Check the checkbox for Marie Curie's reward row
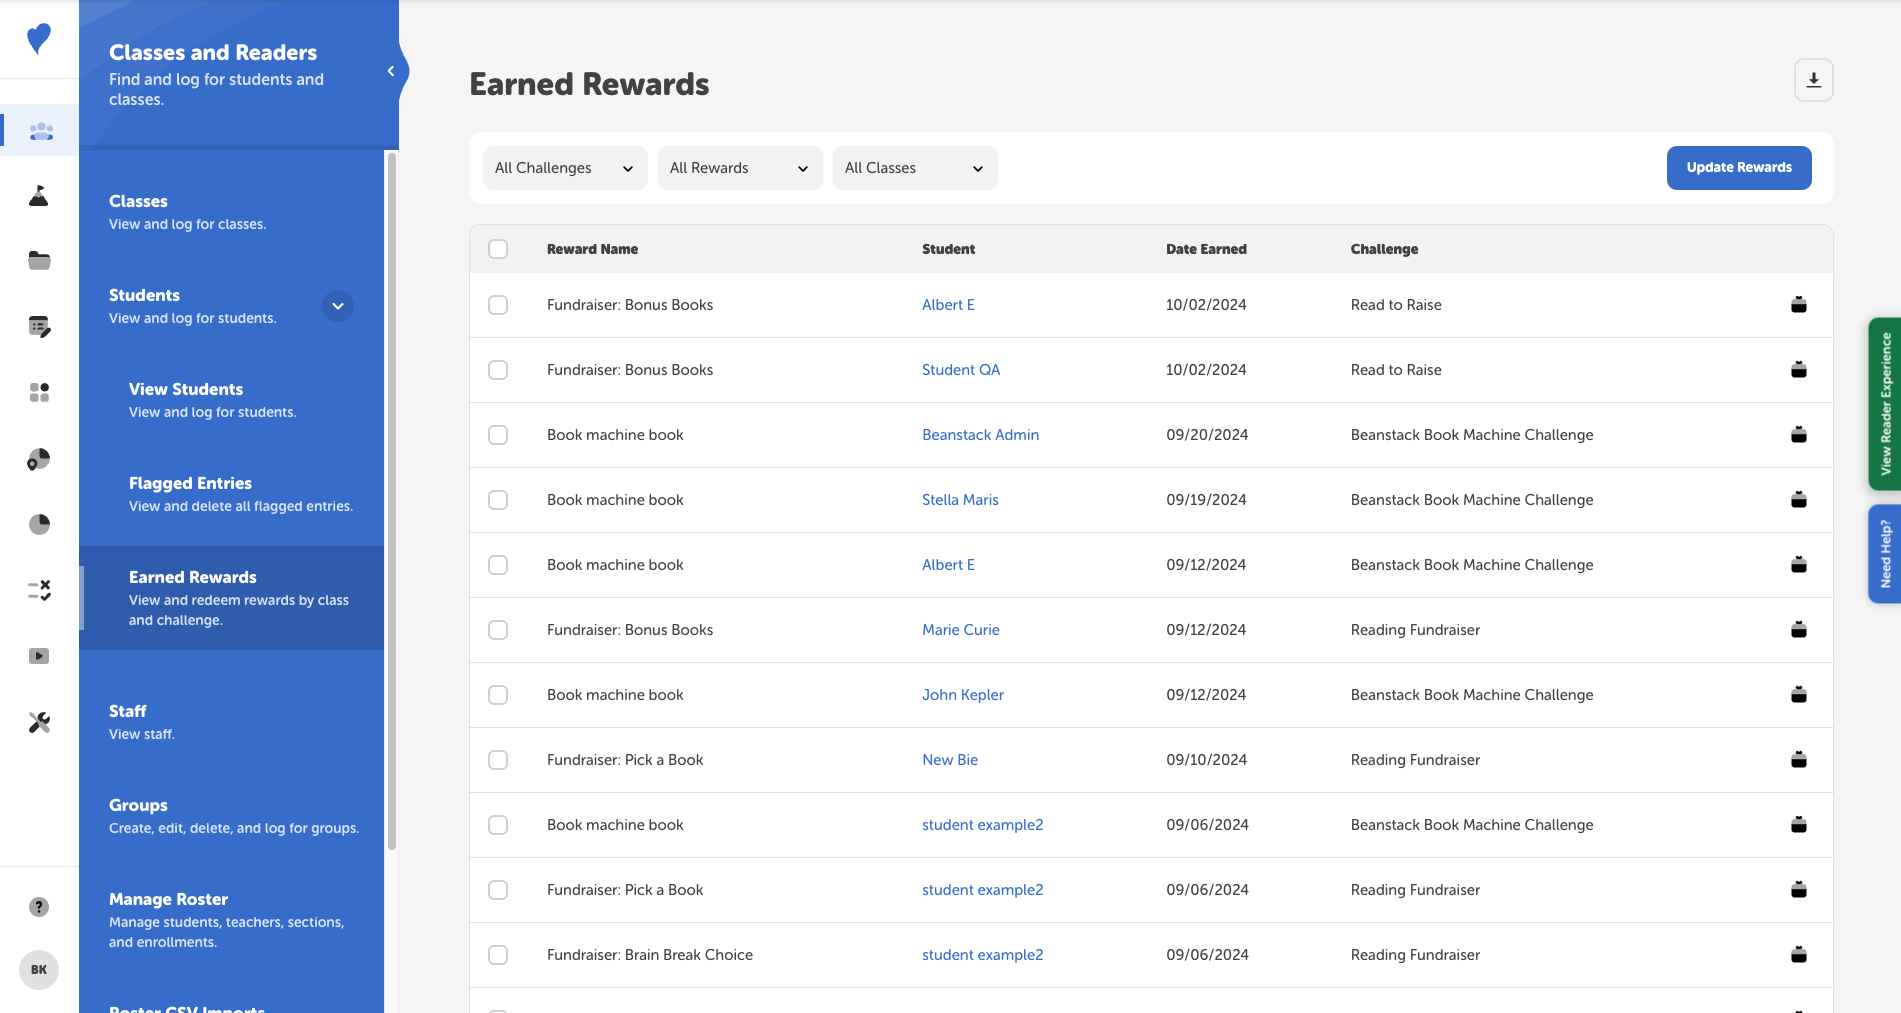The height and width of the screenshot is (1013, 1901). [498, 630]
